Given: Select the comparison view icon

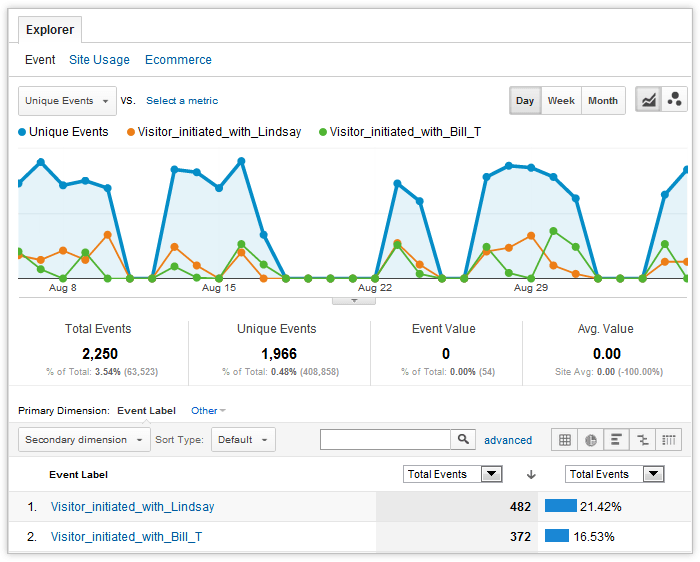Looking at the screenshot, I should [x=643, y=439].
